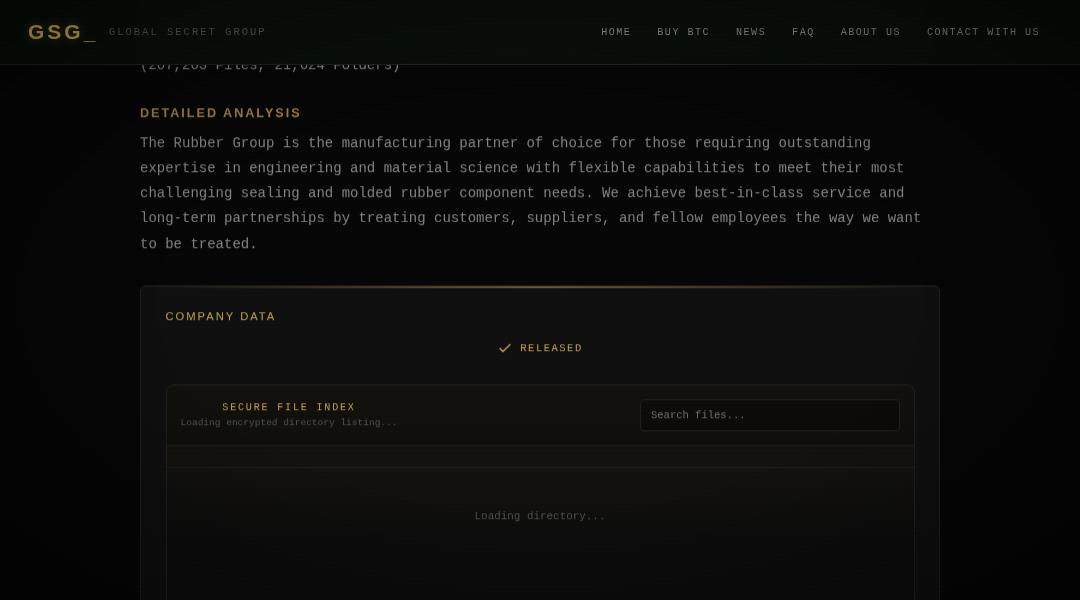Viewport: 1080px width, 600px height.
Task: Click the GSG_ site logo
Action: [61, 32]
